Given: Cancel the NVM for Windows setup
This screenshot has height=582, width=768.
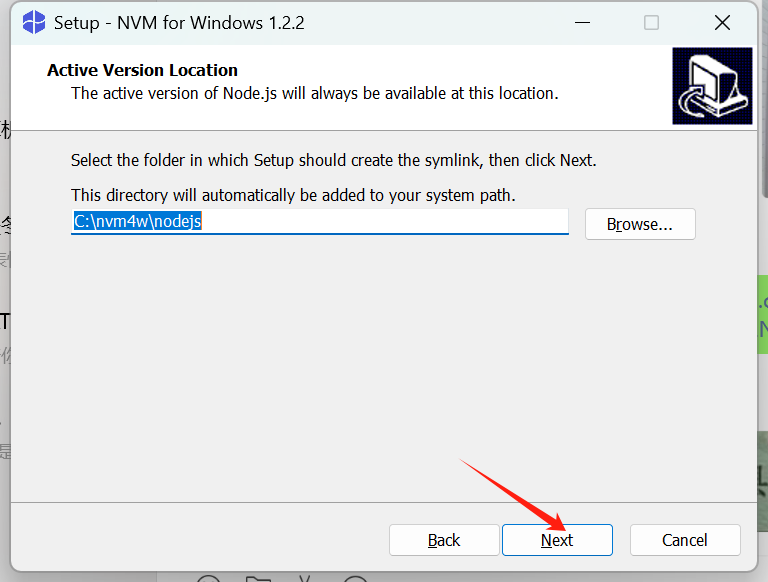Looking at the screenshot, I should click(685, 540).
